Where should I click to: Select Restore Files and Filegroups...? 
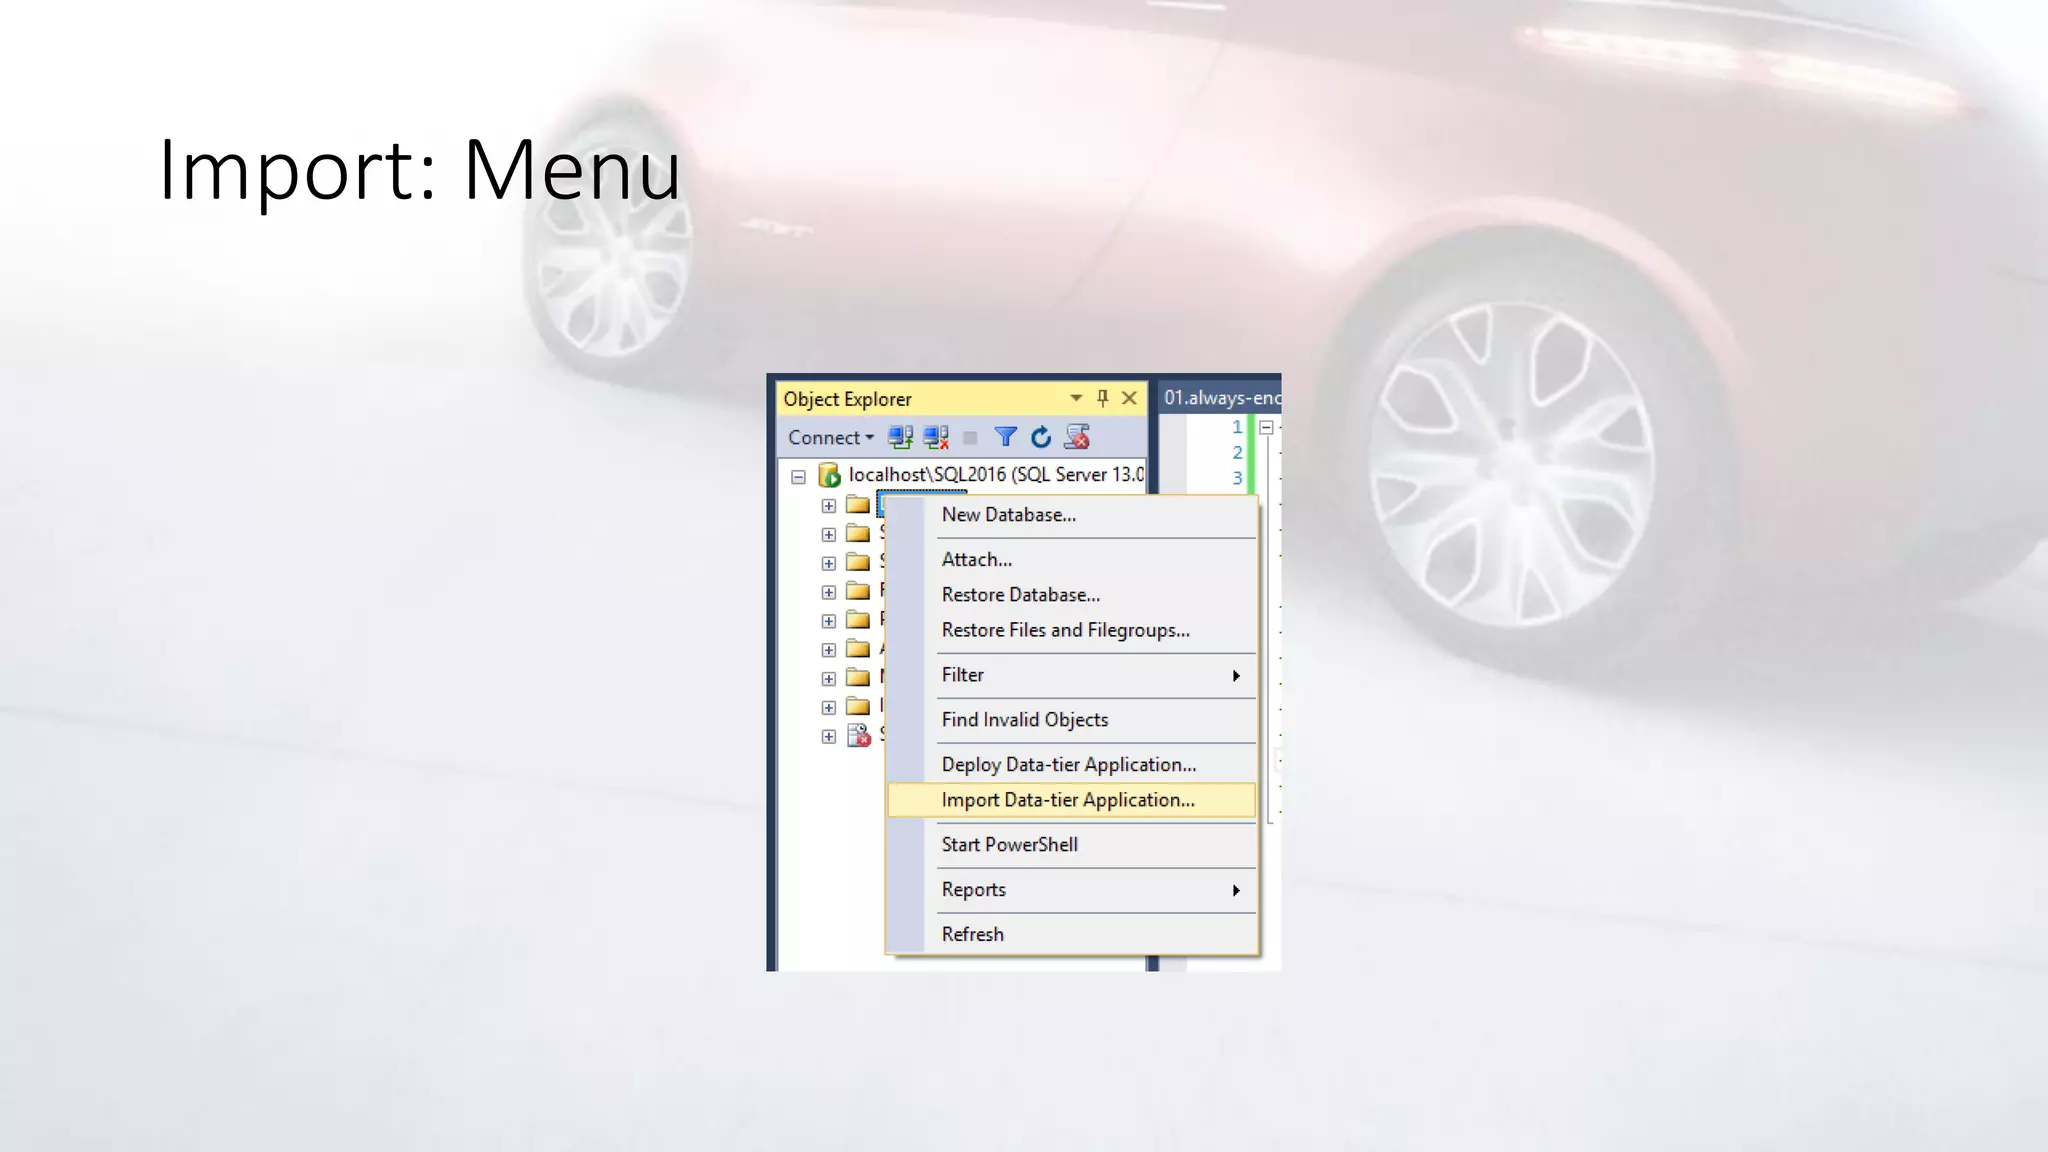click(1072, 631)
